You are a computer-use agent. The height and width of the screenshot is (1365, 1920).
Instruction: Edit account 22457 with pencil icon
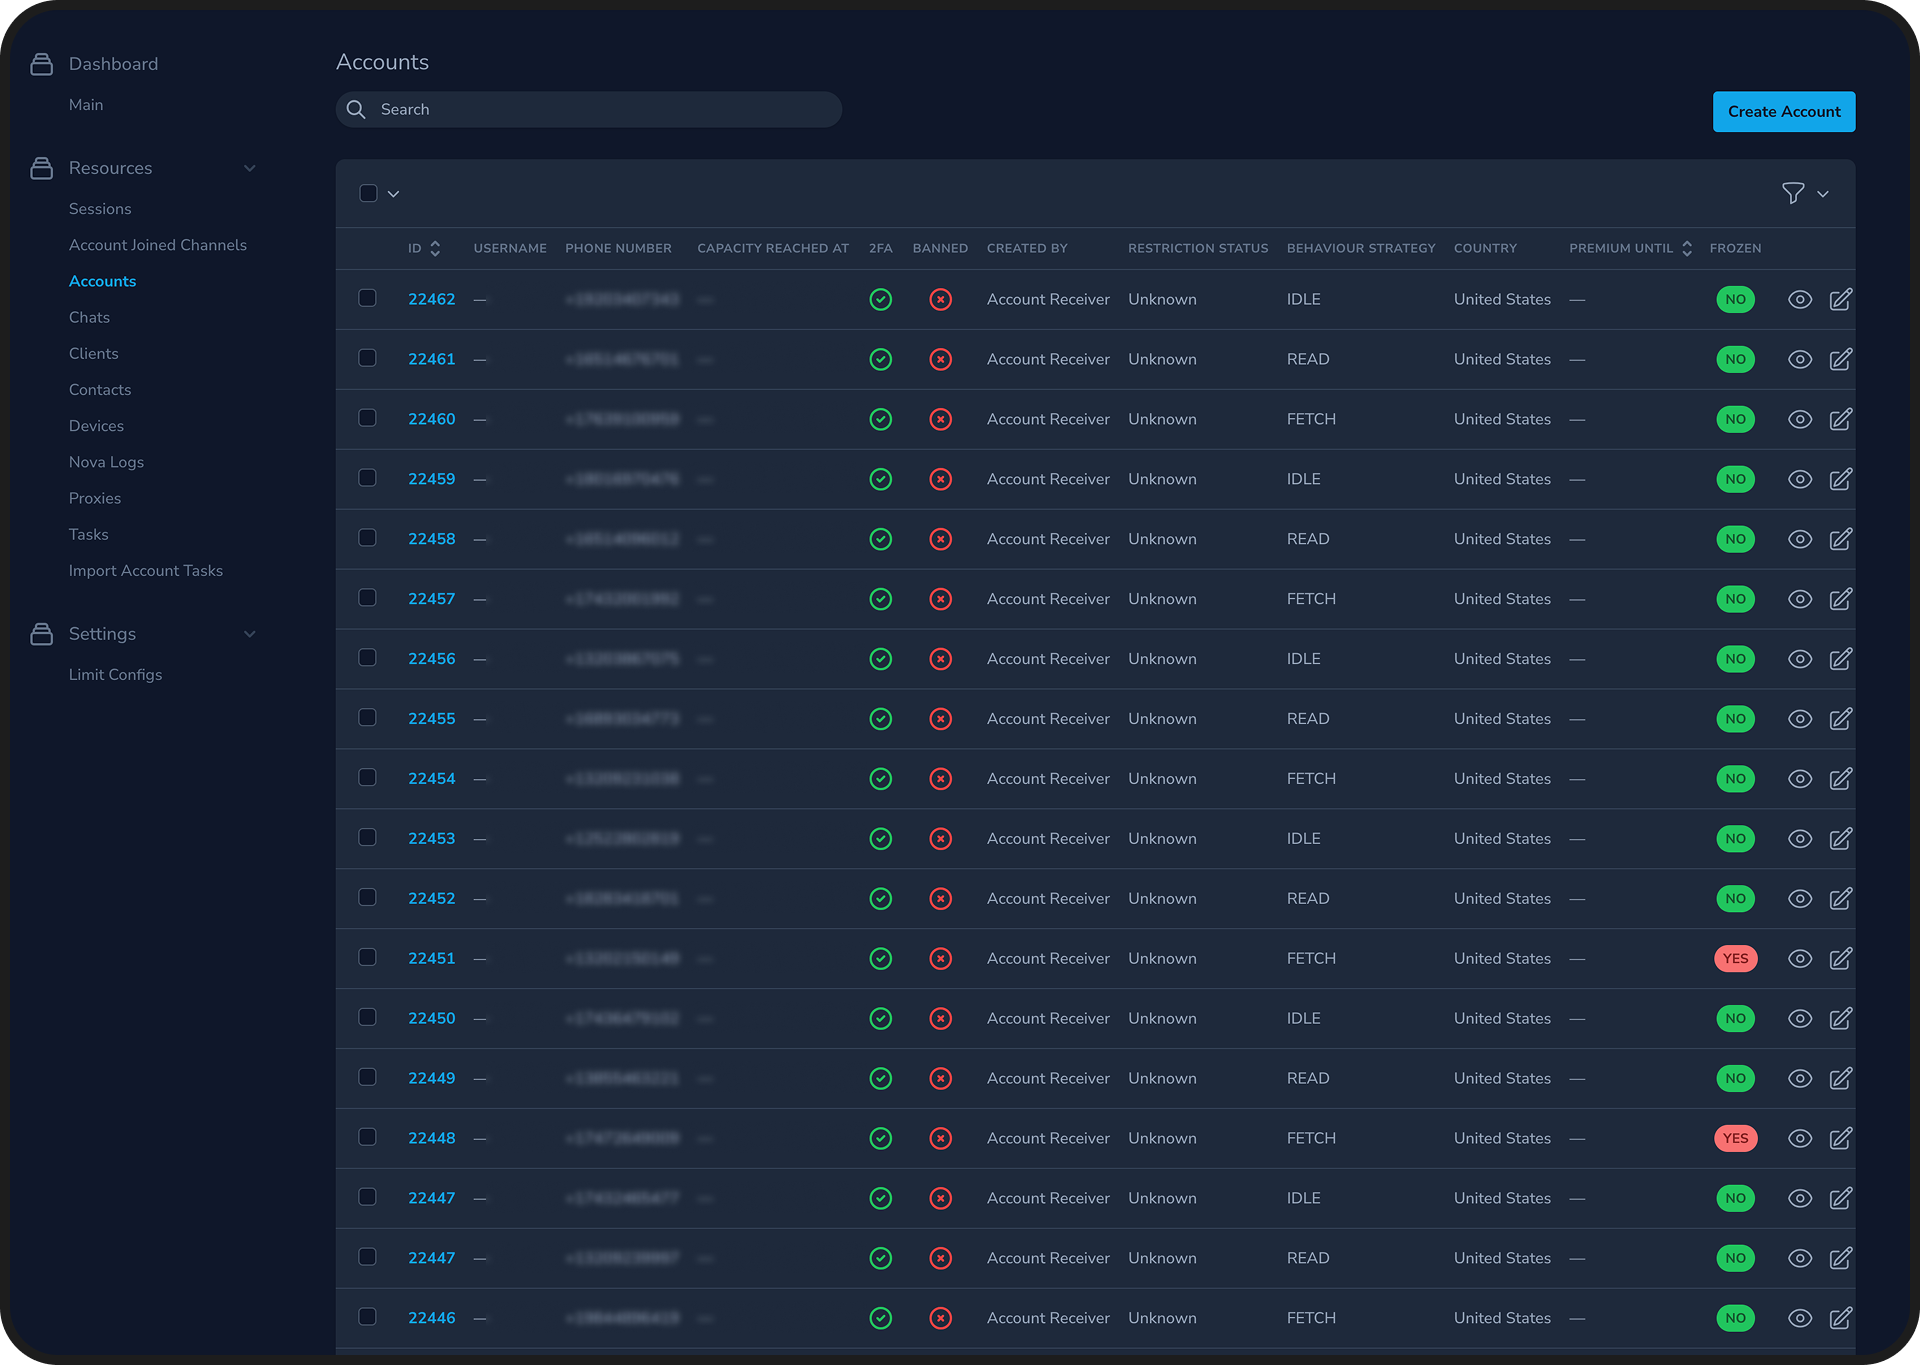click(1841, 599)
